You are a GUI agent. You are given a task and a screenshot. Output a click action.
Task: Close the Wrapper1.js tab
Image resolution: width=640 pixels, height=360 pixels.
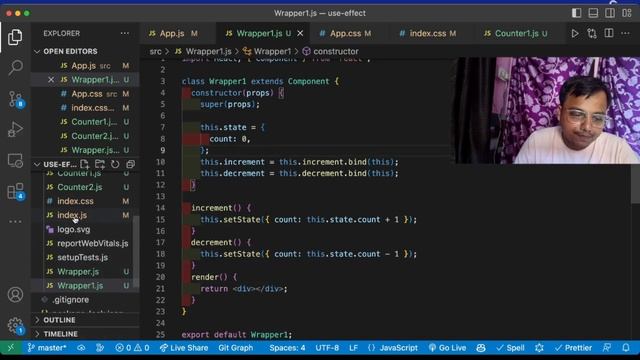click(x=300, y=33)
